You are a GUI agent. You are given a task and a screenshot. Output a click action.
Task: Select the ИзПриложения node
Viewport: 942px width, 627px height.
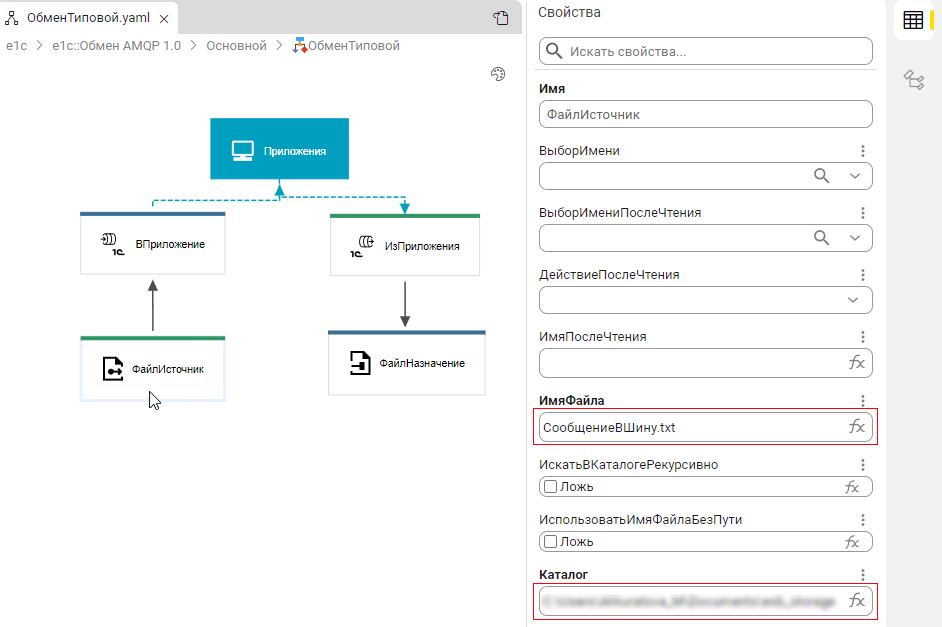[405, 245]
